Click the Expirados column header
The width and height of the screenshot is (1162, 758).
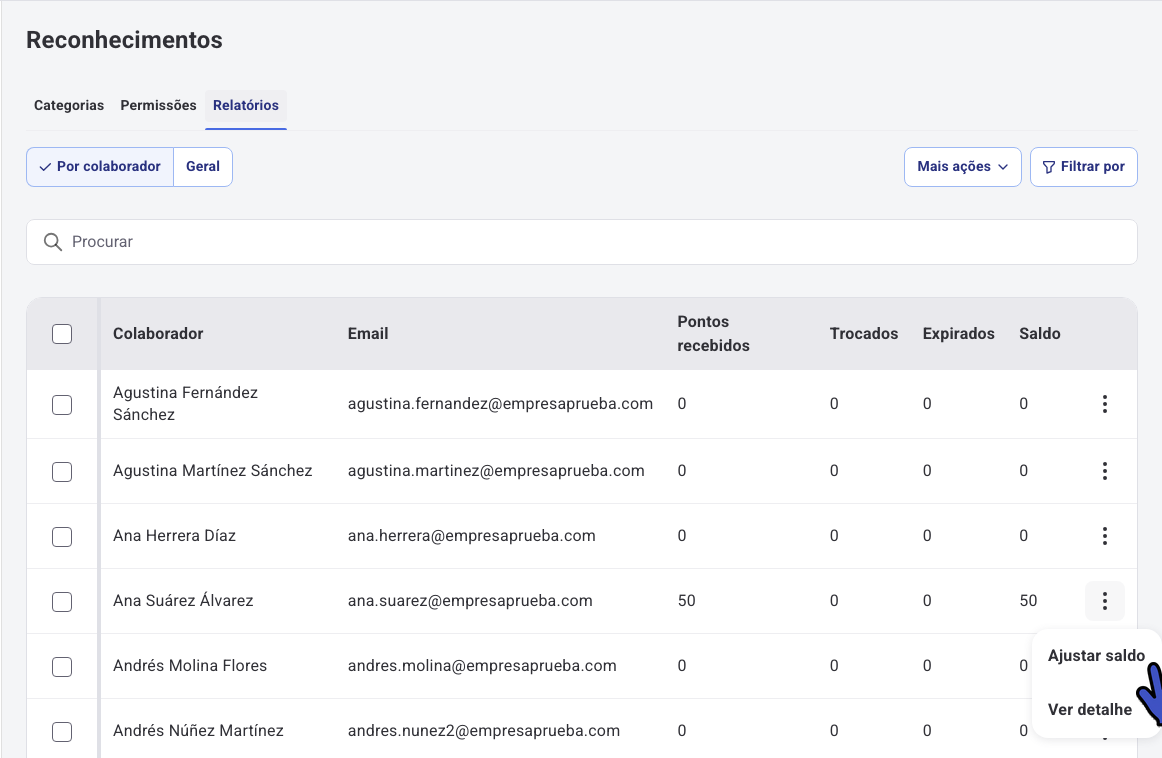tap(958, 333)
